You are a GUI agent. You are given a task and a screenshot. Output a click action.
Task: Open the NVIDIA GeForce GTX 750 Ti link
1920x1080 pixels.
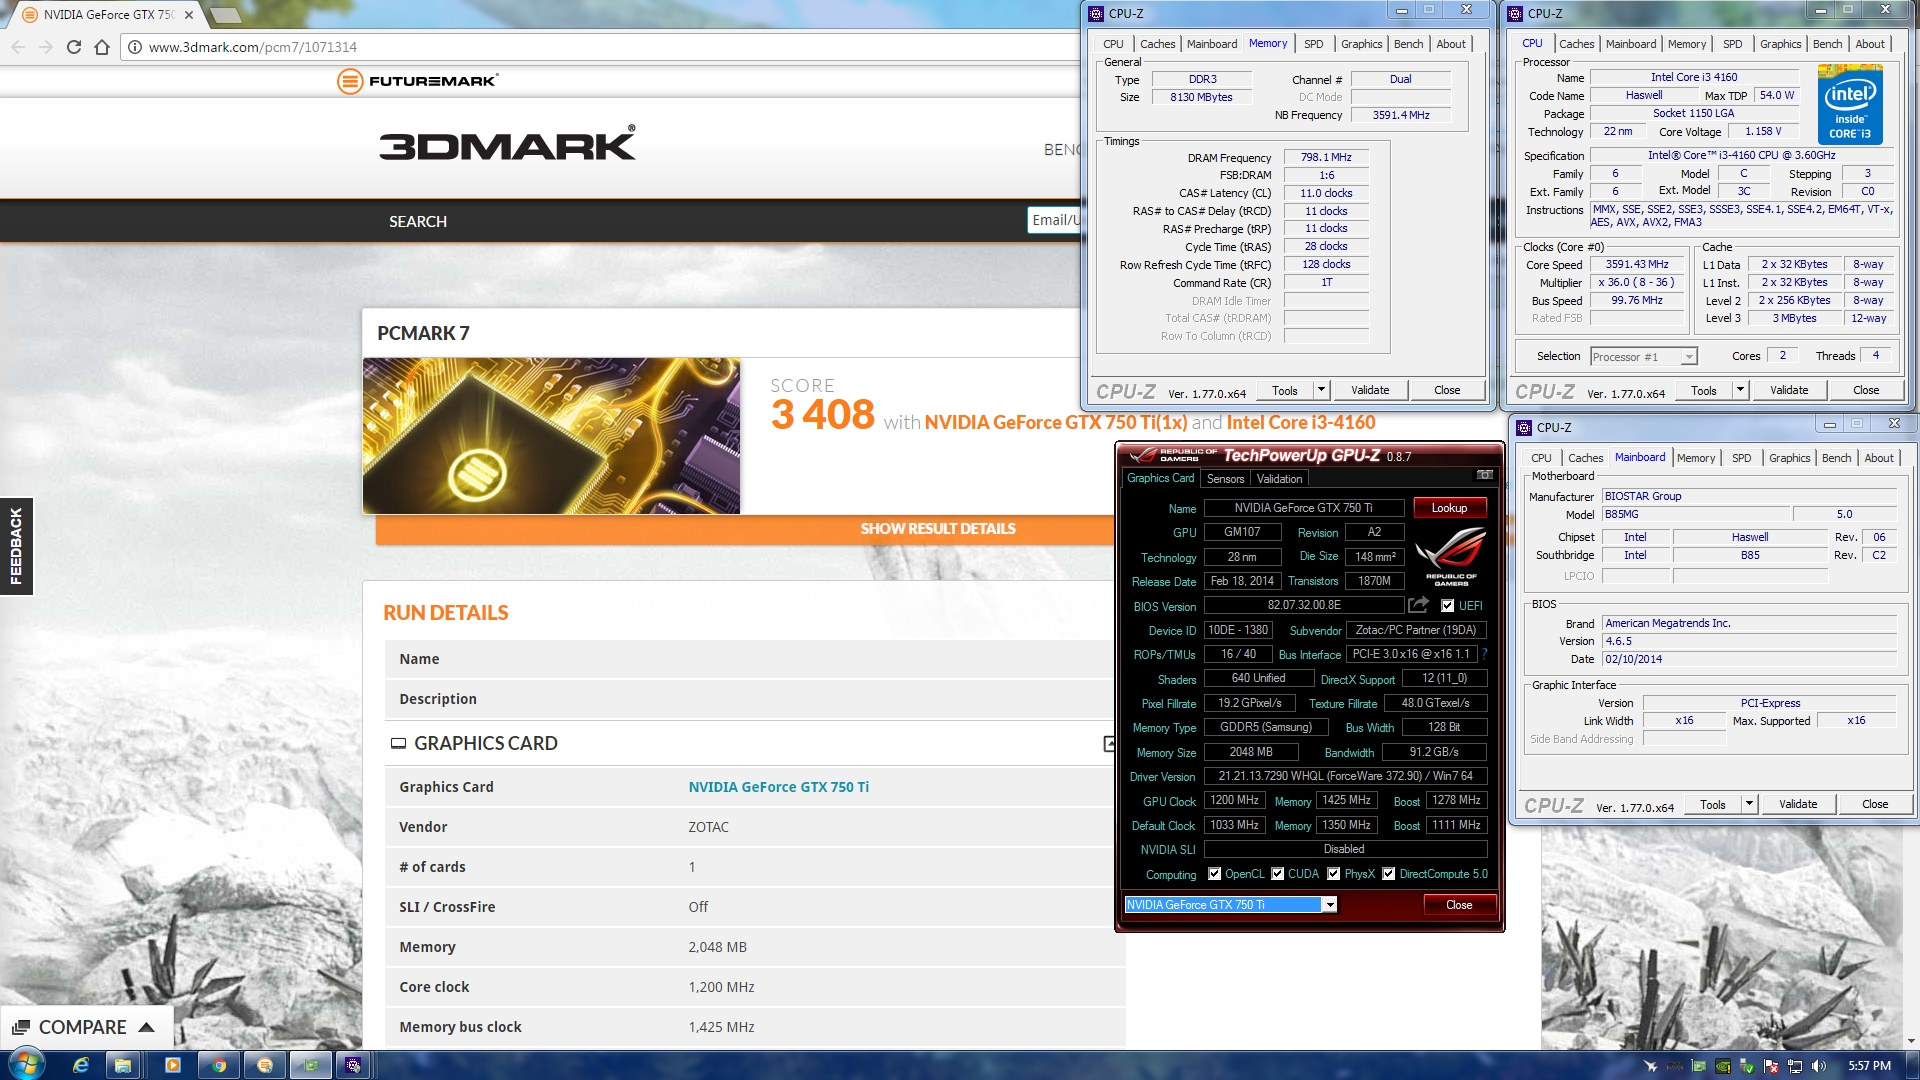coord(778,787)
